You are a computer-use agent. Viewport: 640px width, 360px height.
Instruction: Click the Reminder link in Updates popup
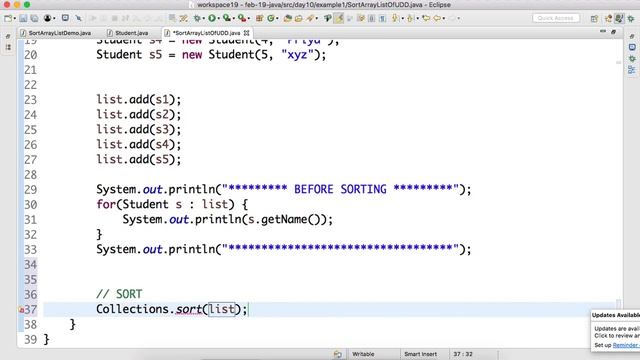tap(626, 345)
